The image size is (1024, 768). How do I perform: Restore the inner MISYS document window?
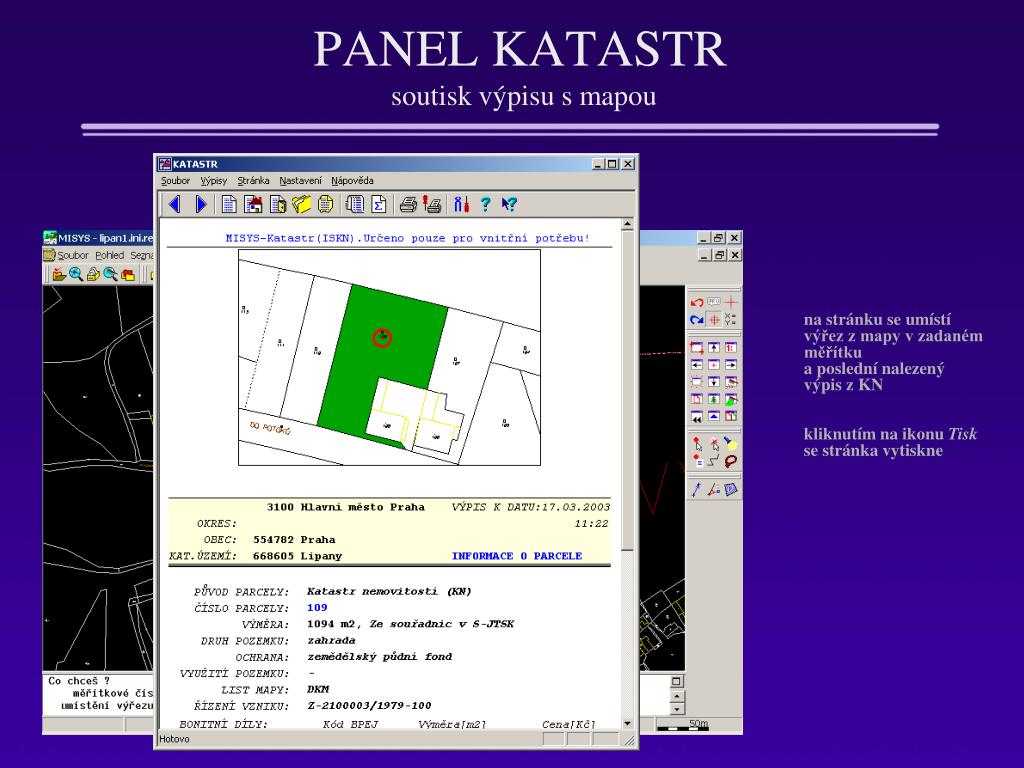pyautogui.click(x=718, y=255)
